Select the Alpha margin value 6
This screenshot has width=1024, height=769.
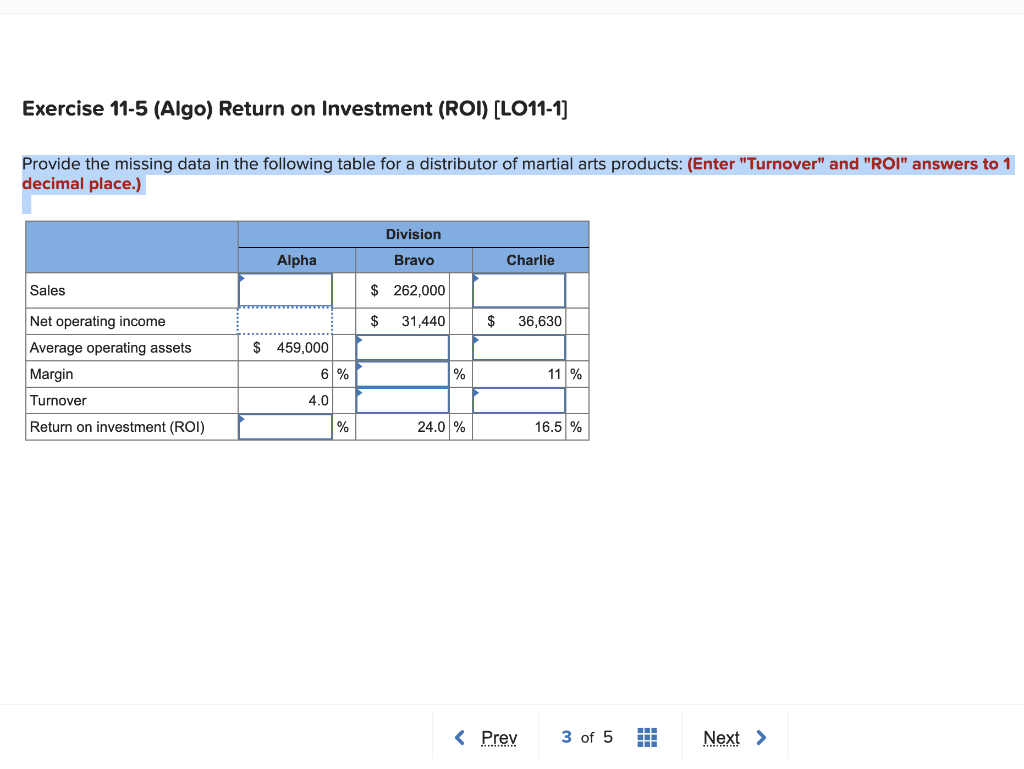325,374
